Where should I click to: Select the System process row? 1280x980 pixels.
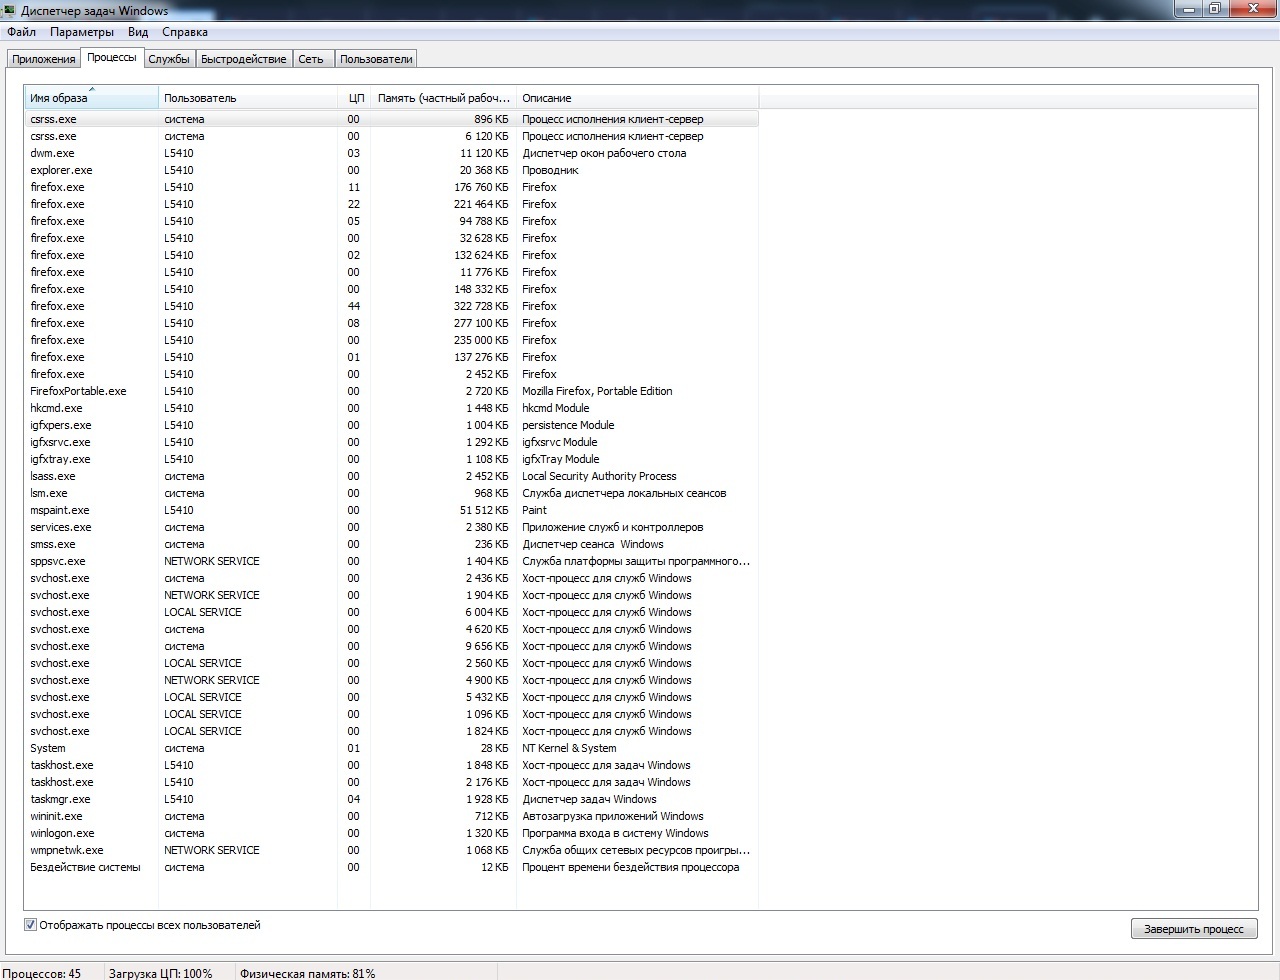(391, 748)
